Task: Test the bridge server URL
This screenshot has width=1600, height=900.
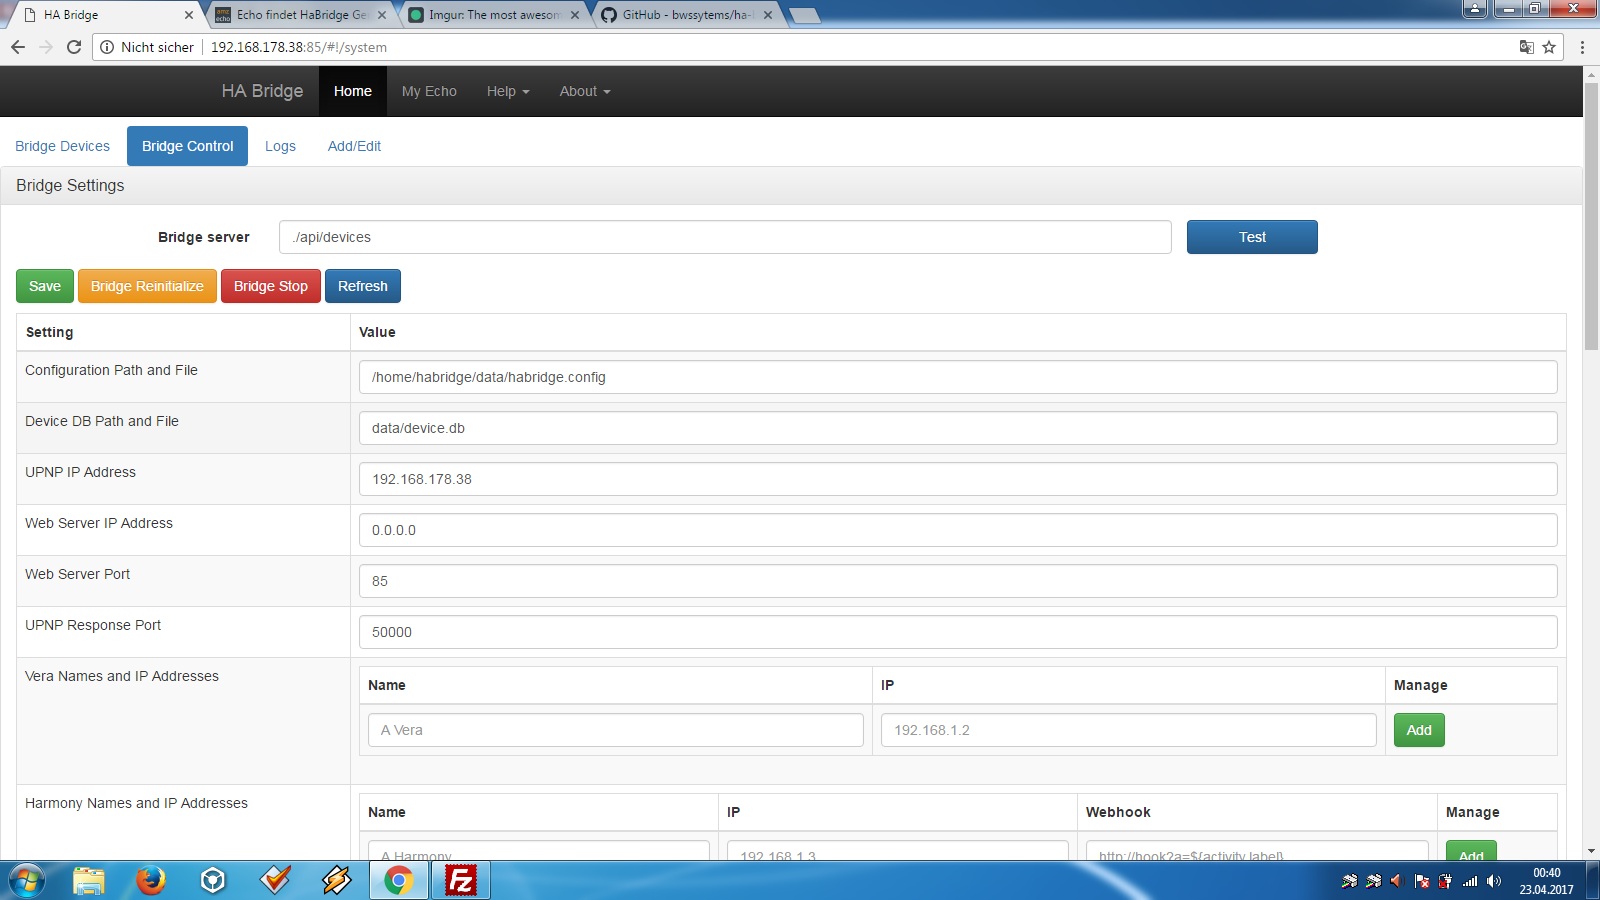Action: click(x=1252, y=237)
